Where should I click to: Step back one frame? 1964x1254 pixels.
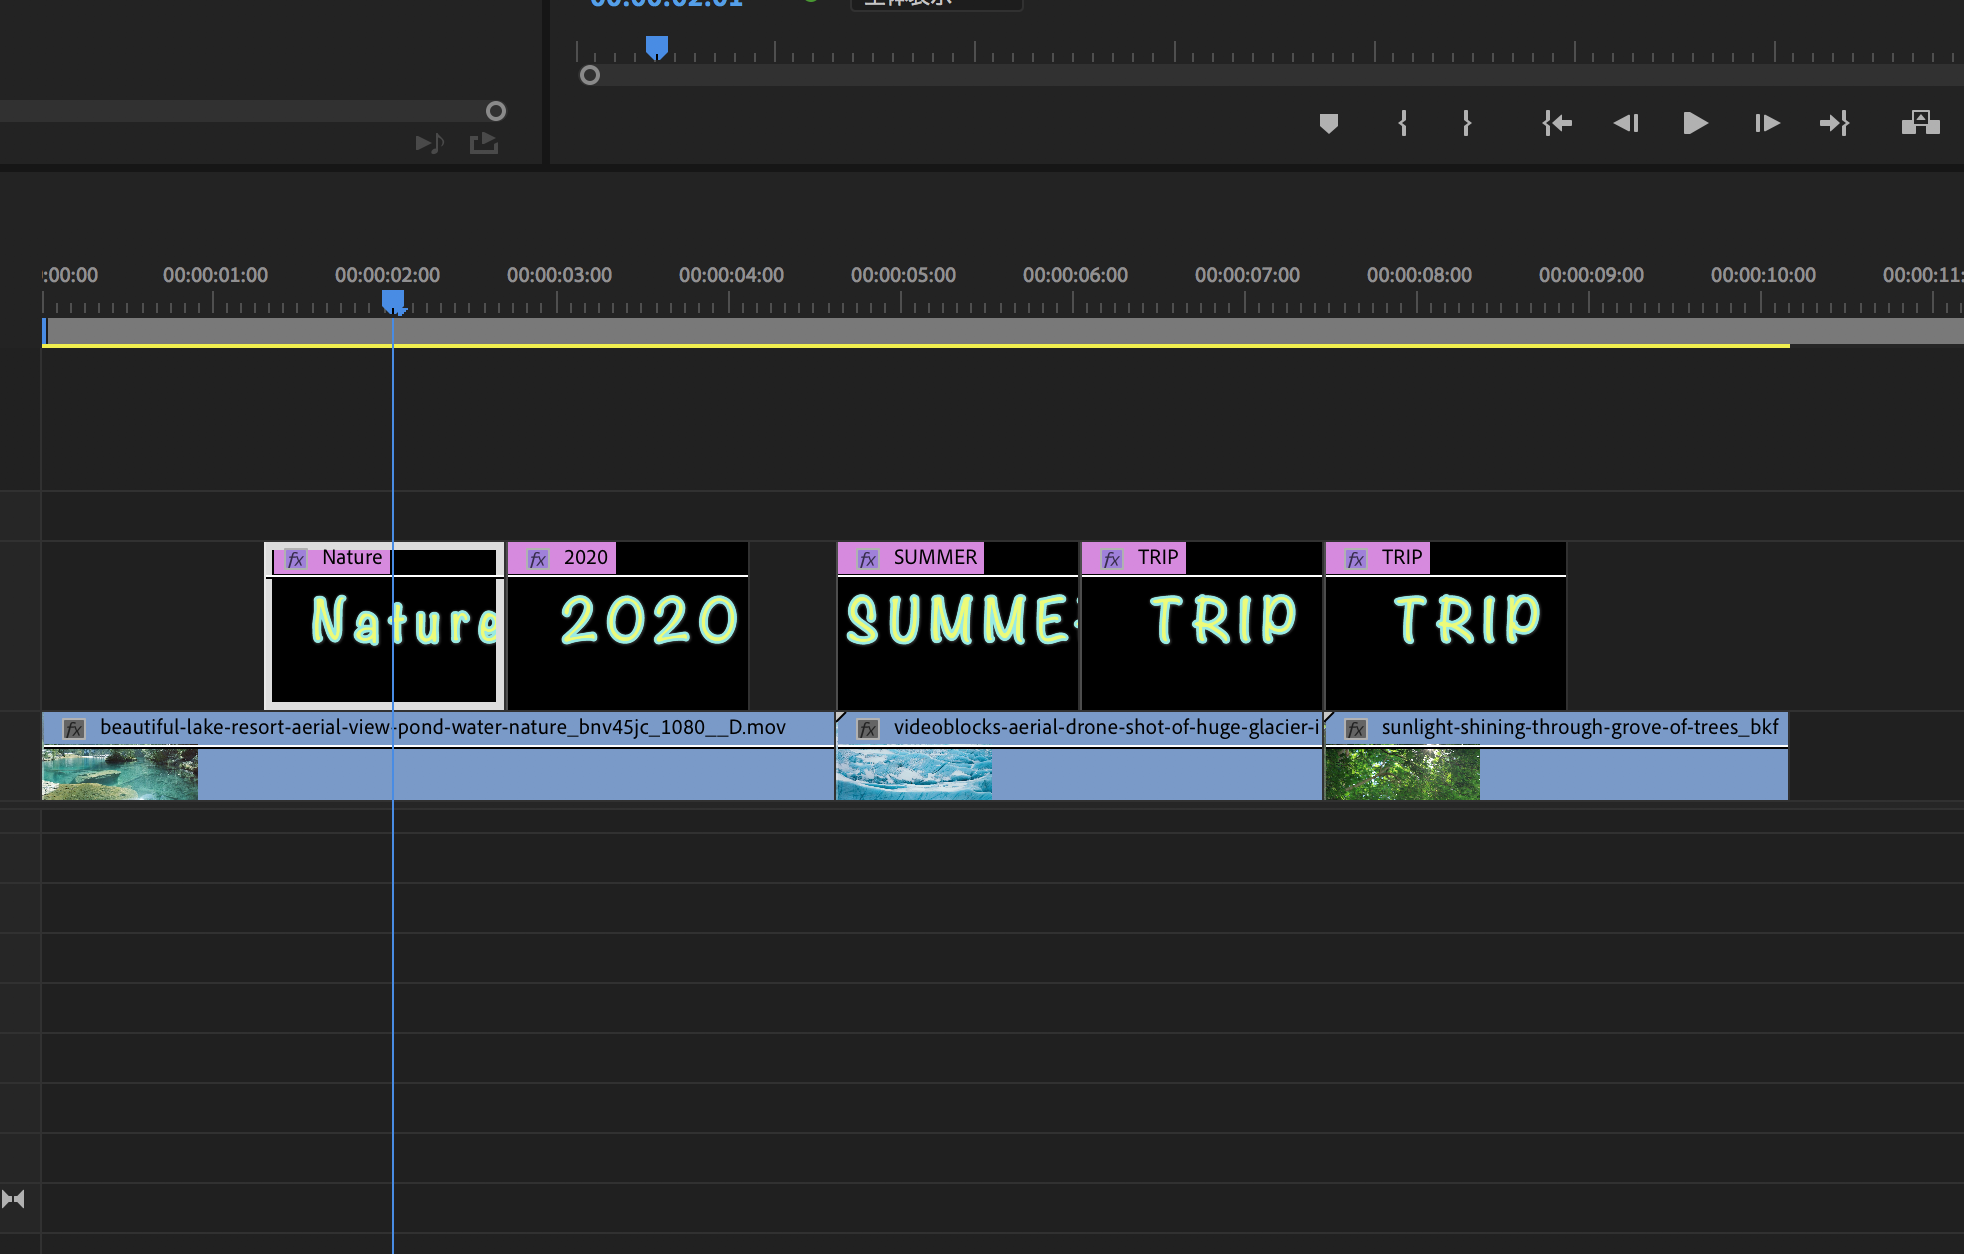(x=1626, y=124)
